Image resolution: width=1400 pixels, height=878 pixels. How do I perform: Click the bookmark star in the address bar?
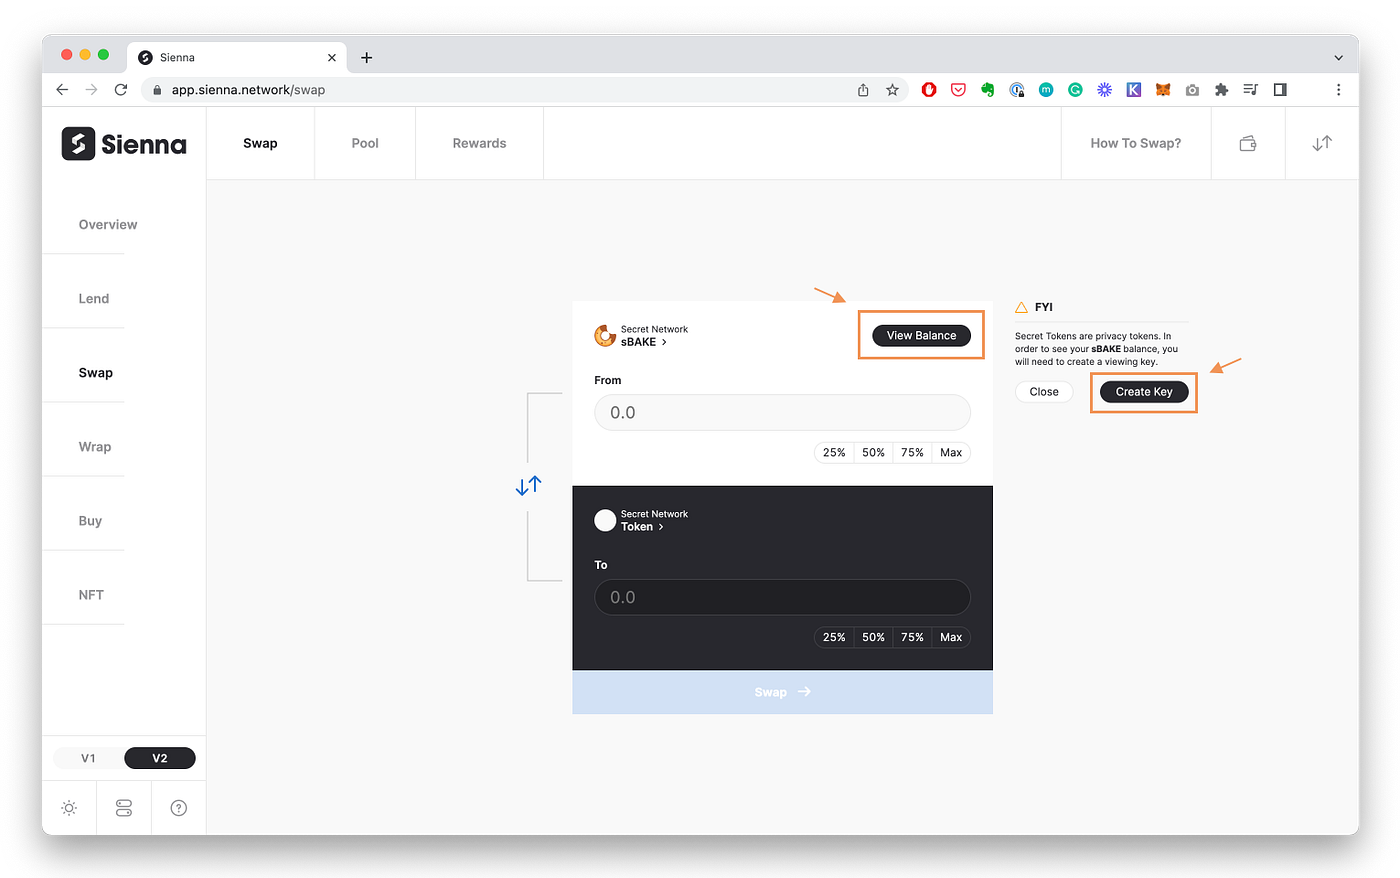coord(892,89)
